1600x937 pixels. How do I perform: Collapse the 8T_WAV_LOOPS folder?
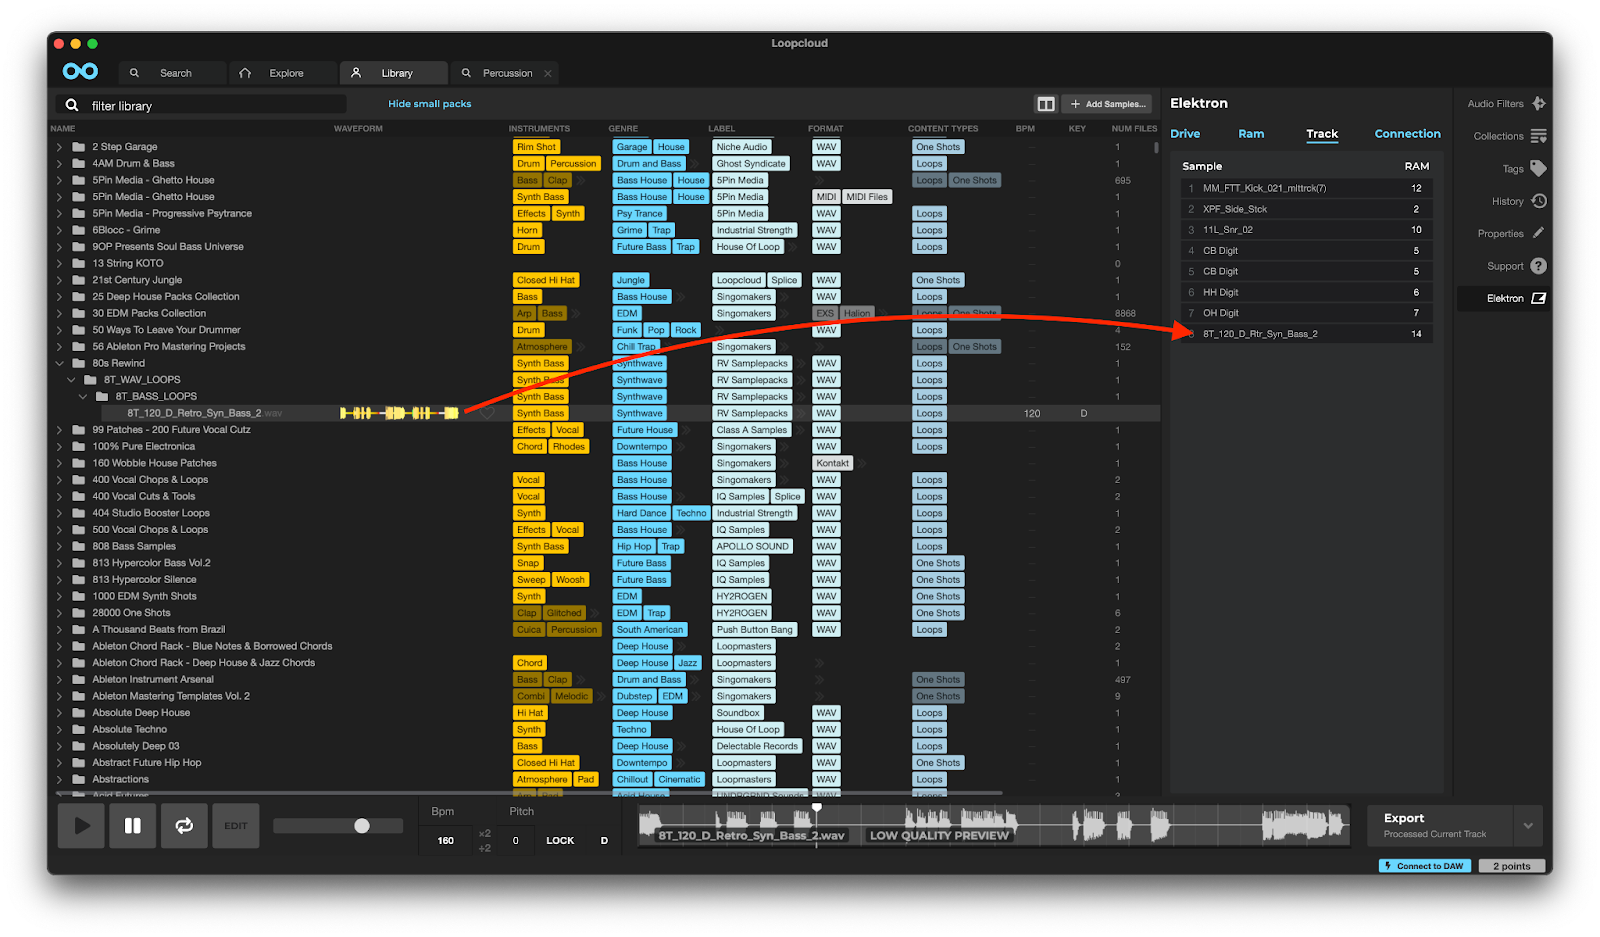[x=71, y=380]
